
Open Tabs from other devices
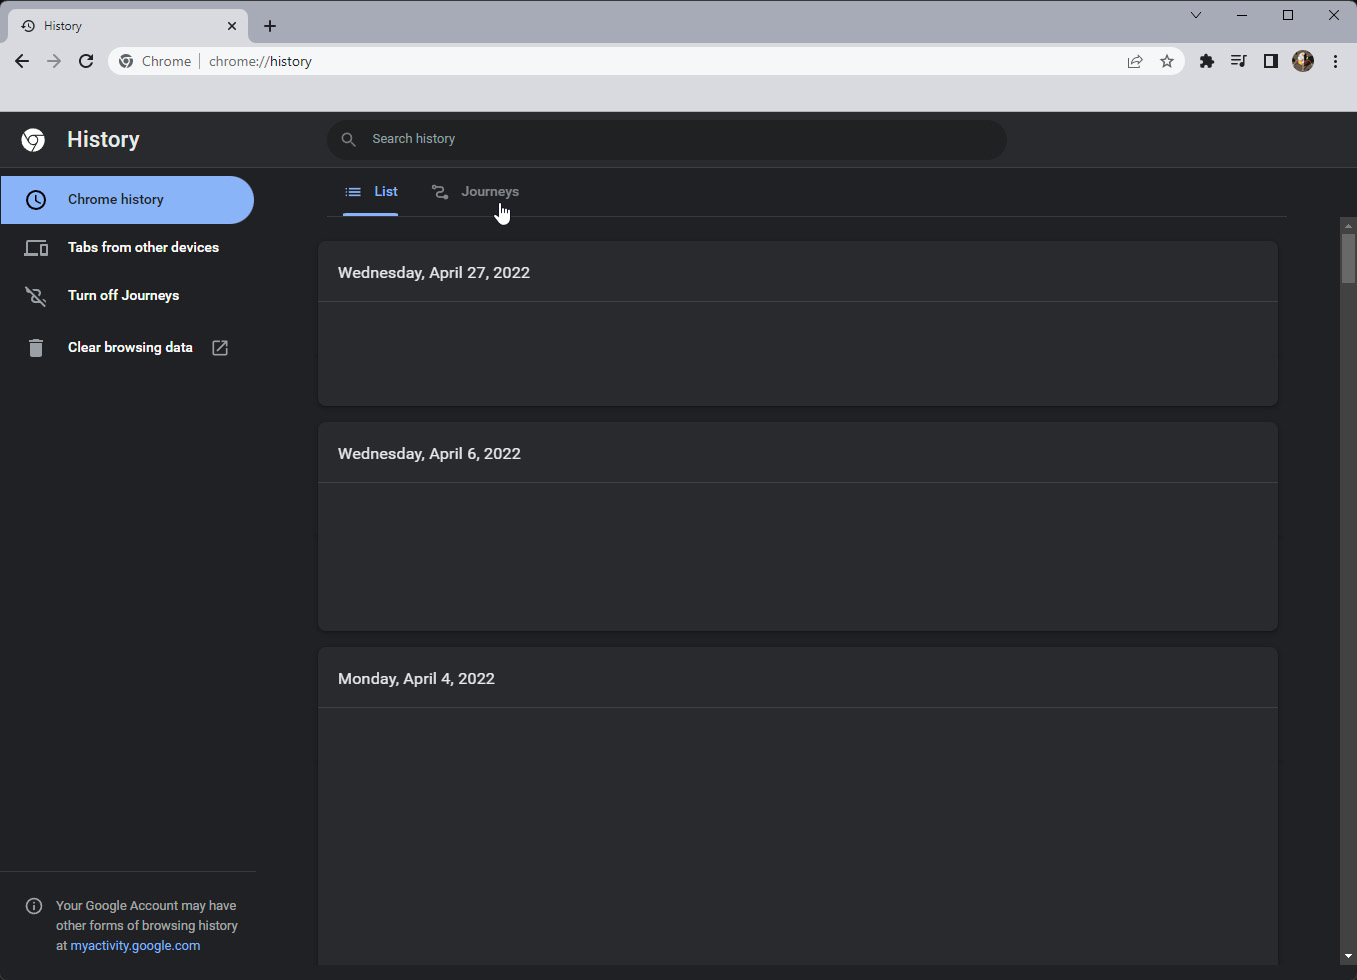pyautogui.click(x=143, y=248)
